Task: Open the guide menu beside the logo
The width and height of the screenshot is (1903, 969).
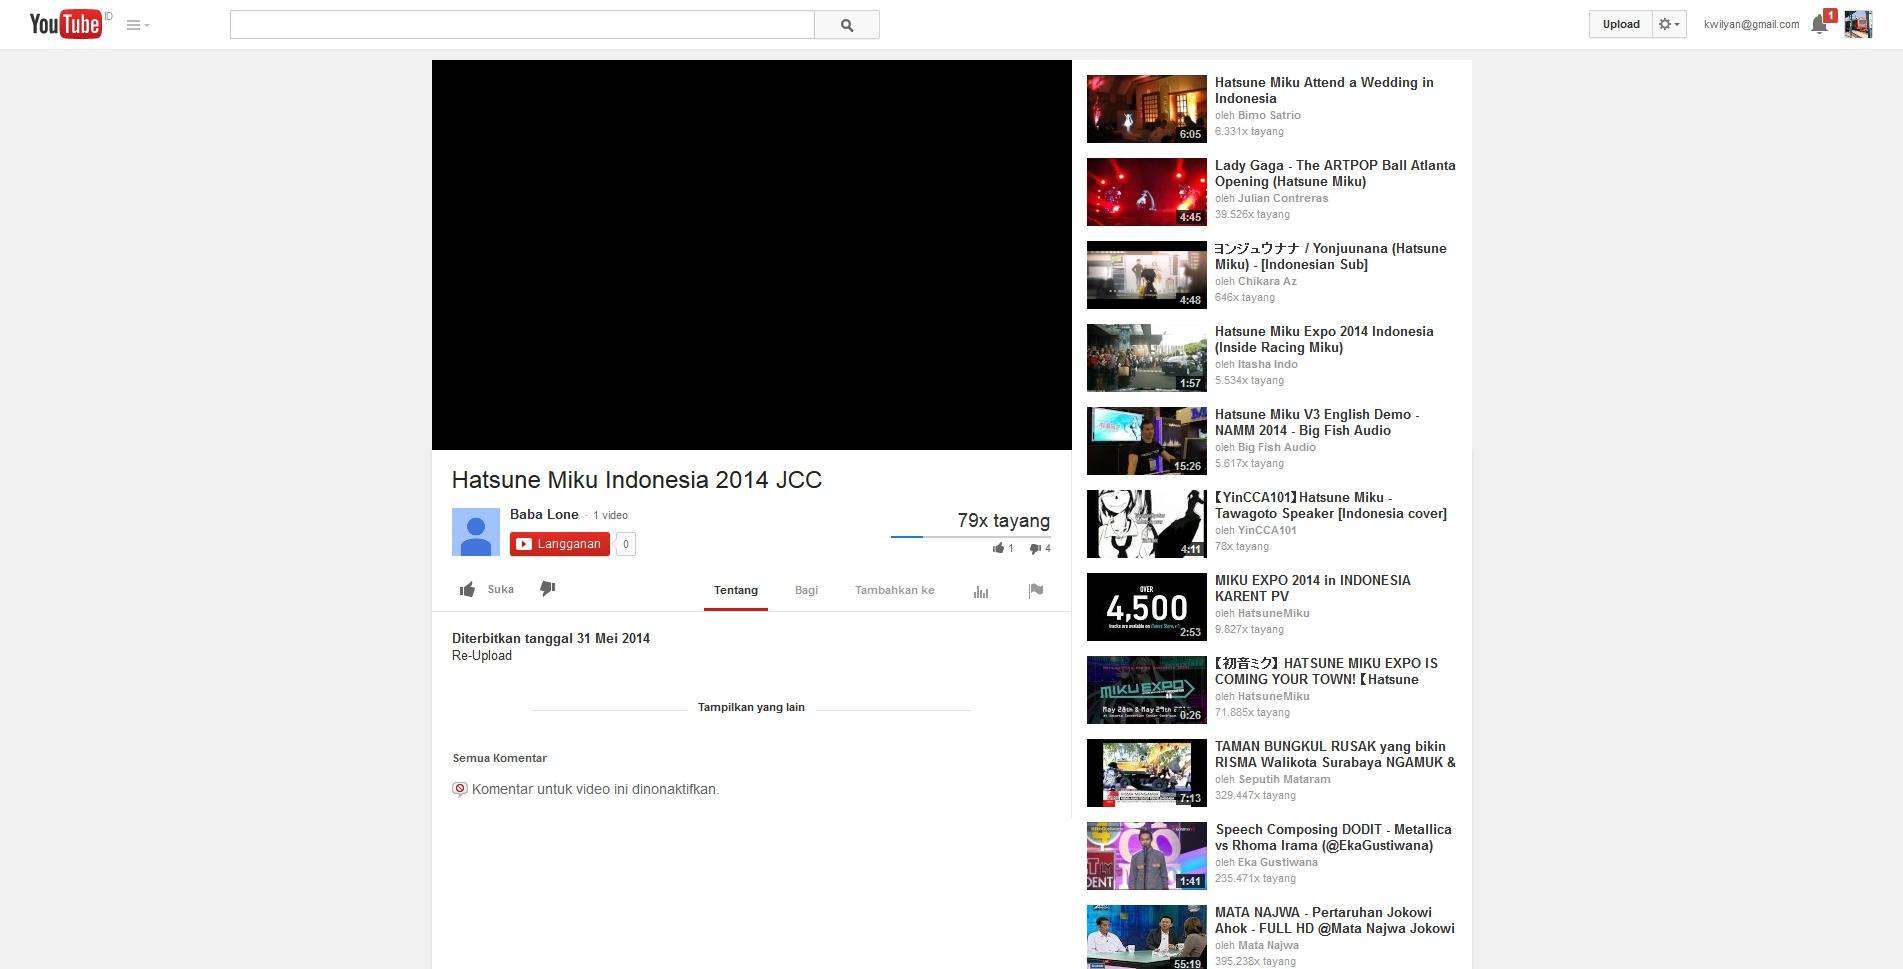Action: pyautogui.click(x=137, y=25)
